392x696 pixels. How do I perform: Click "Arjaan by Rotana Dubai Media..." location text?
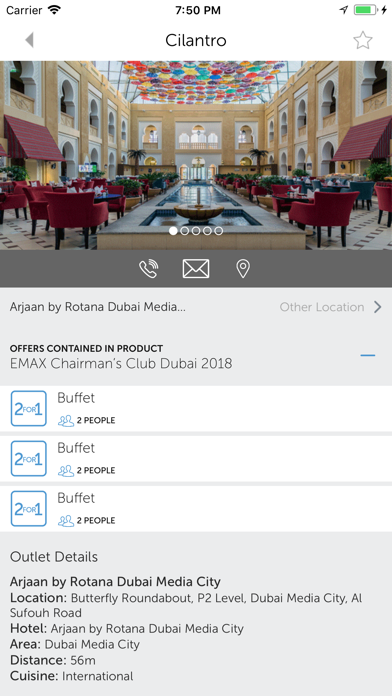98,307
